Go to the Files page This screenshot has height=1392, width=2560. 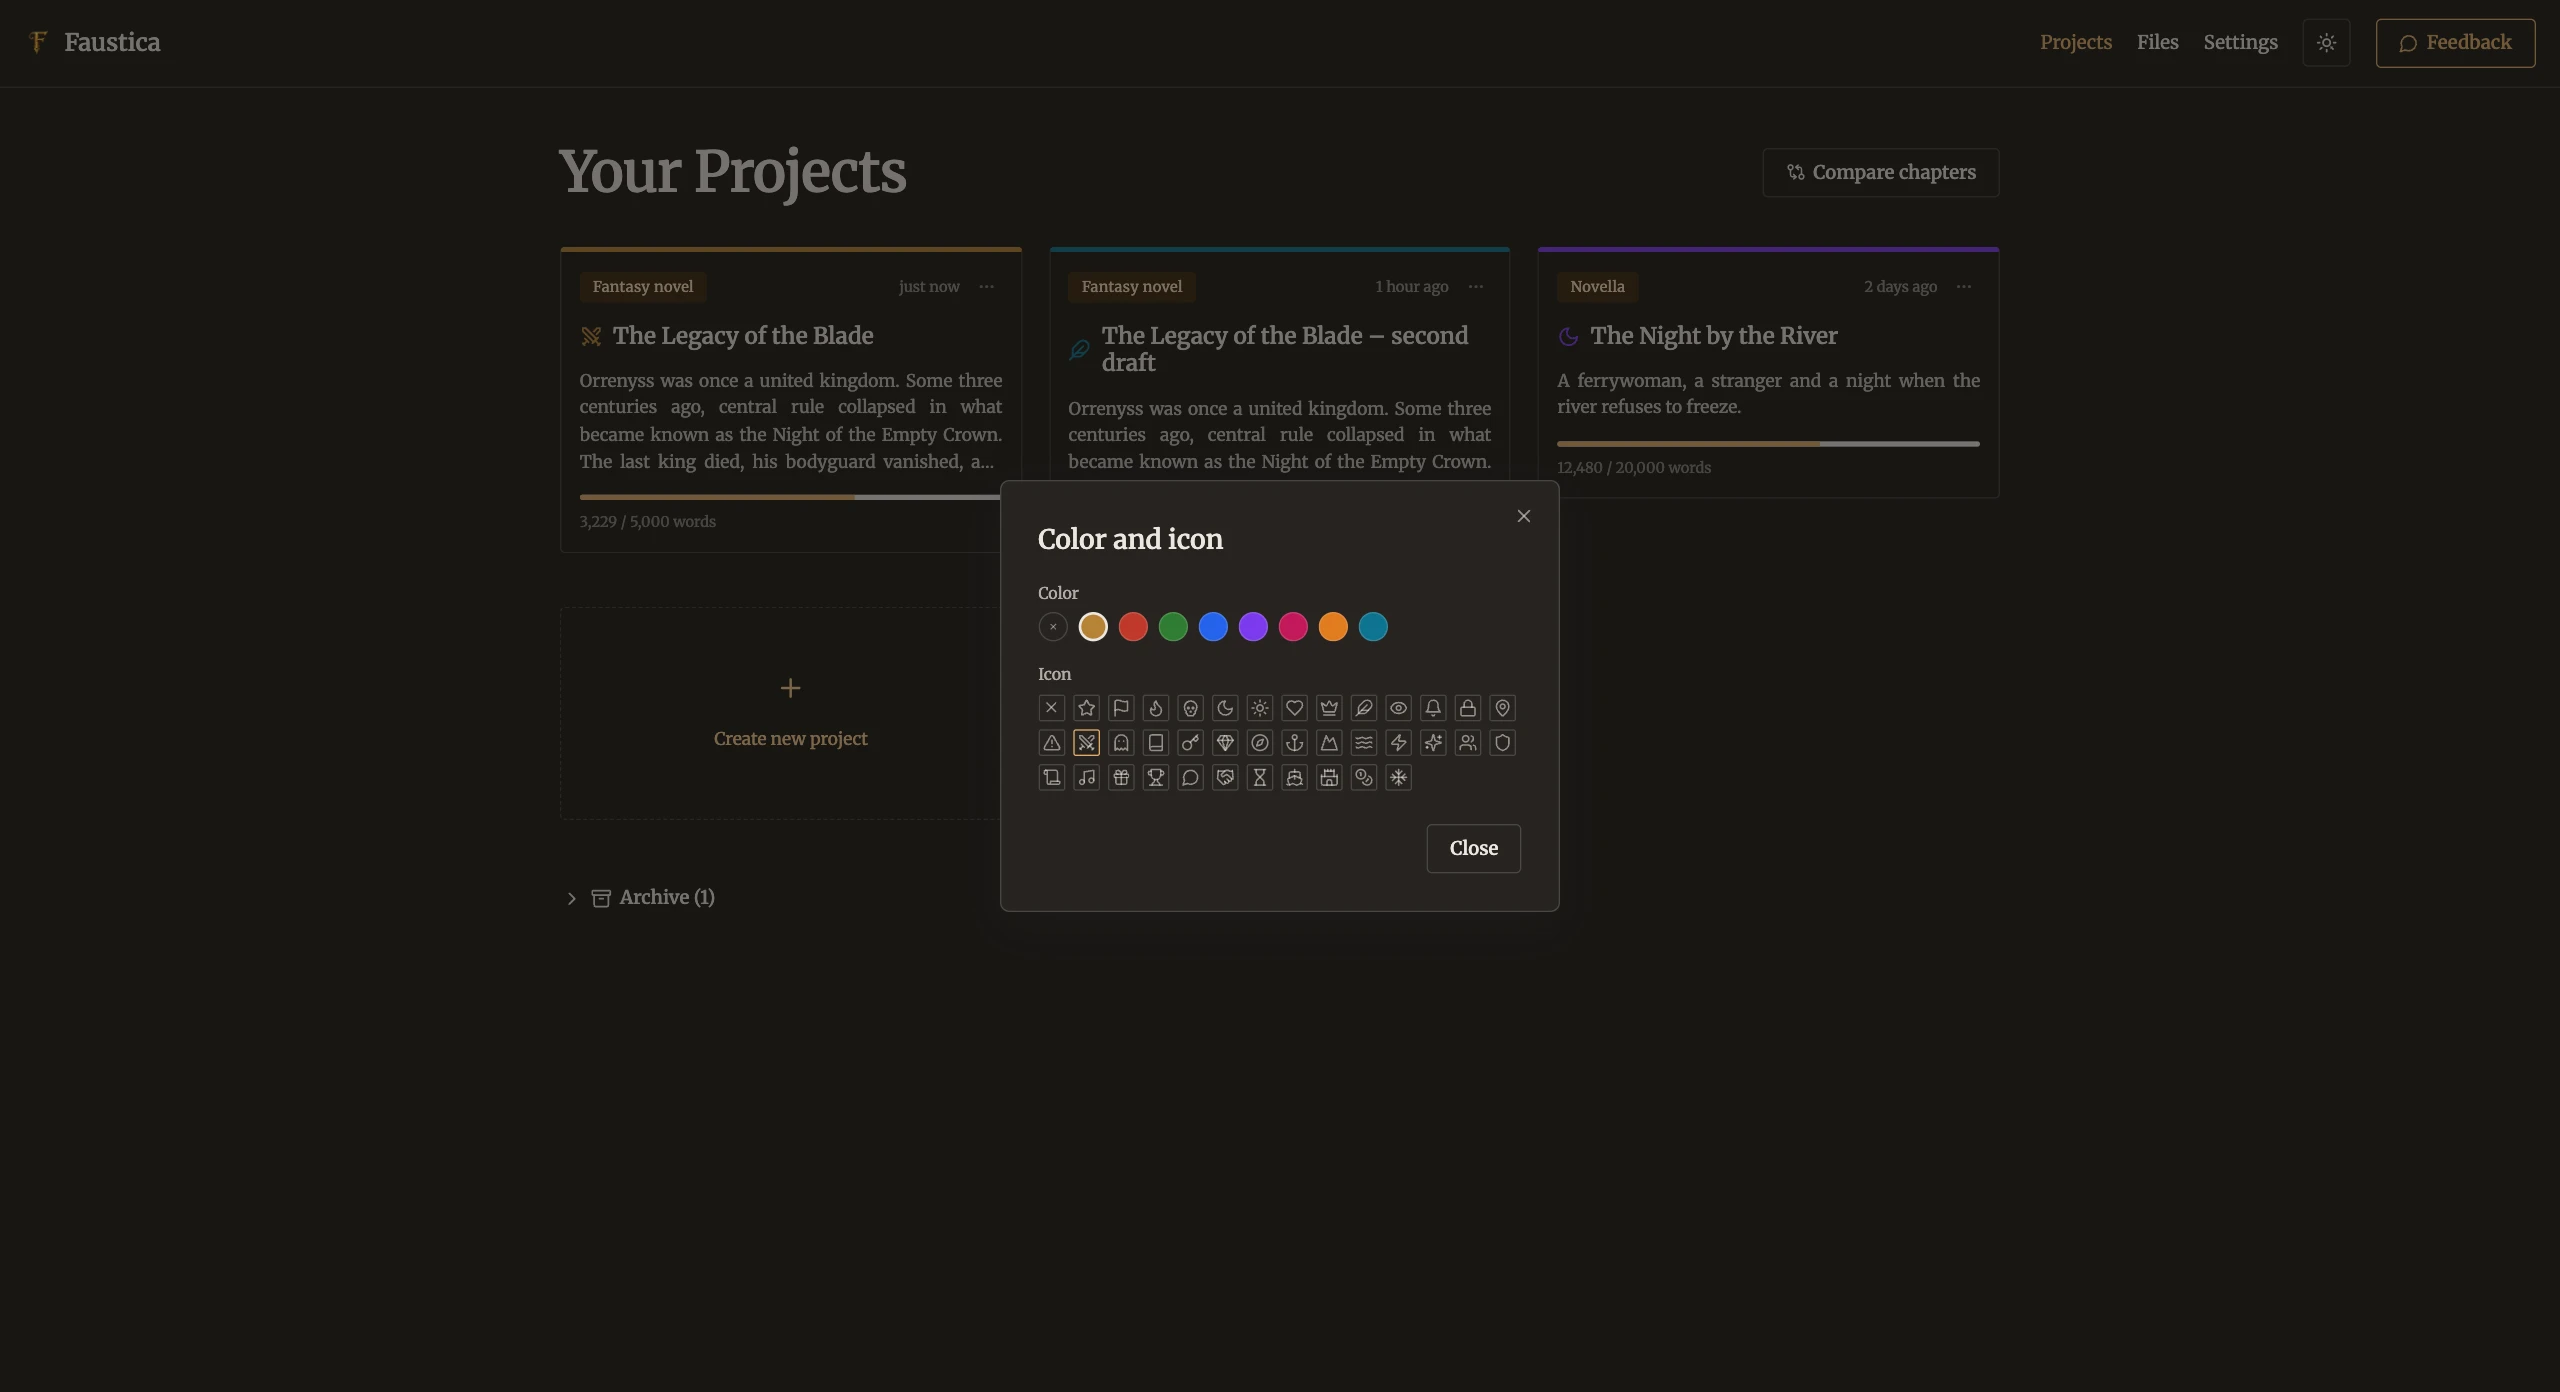2157,42
